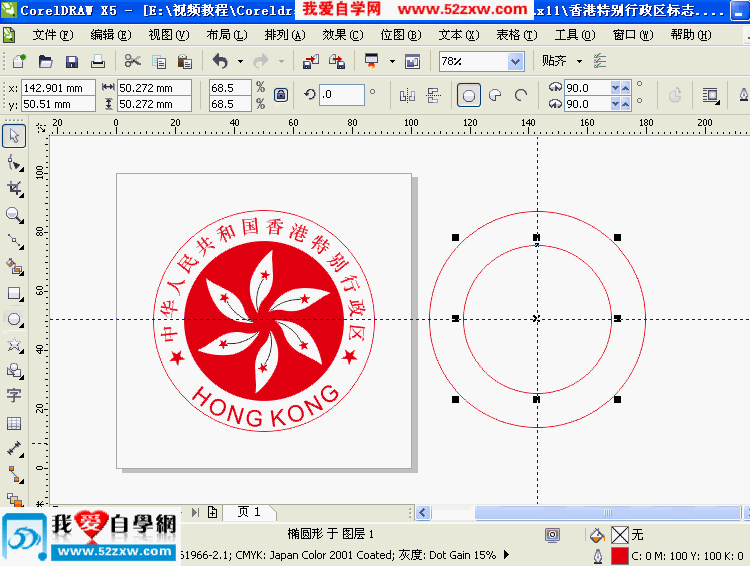Expand the color profile info arrow
Viewport: 750px width, 566px height.
coord(506,555)
